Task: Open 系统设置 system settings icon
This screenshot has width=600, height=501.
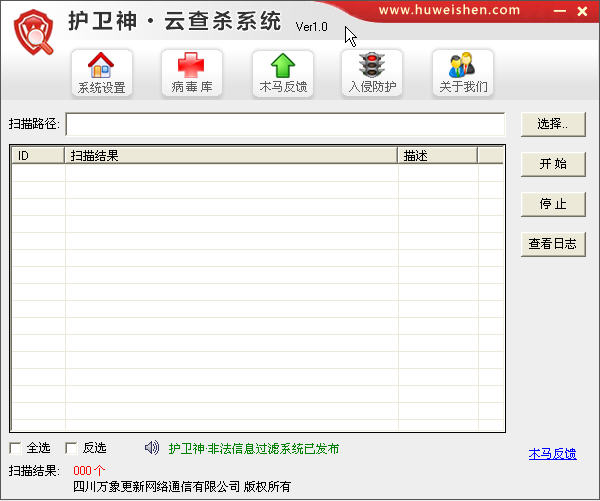Action: [102, 73]
